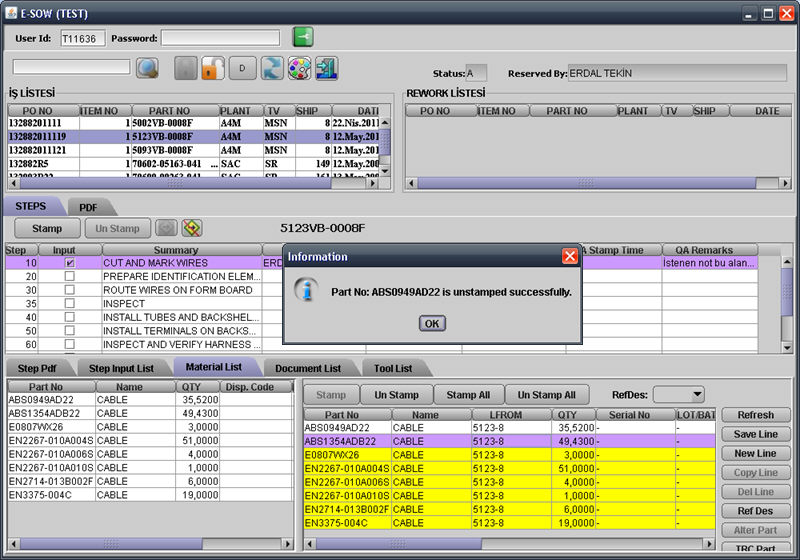Select E0807WX26 in left material list

coord(151,427)
